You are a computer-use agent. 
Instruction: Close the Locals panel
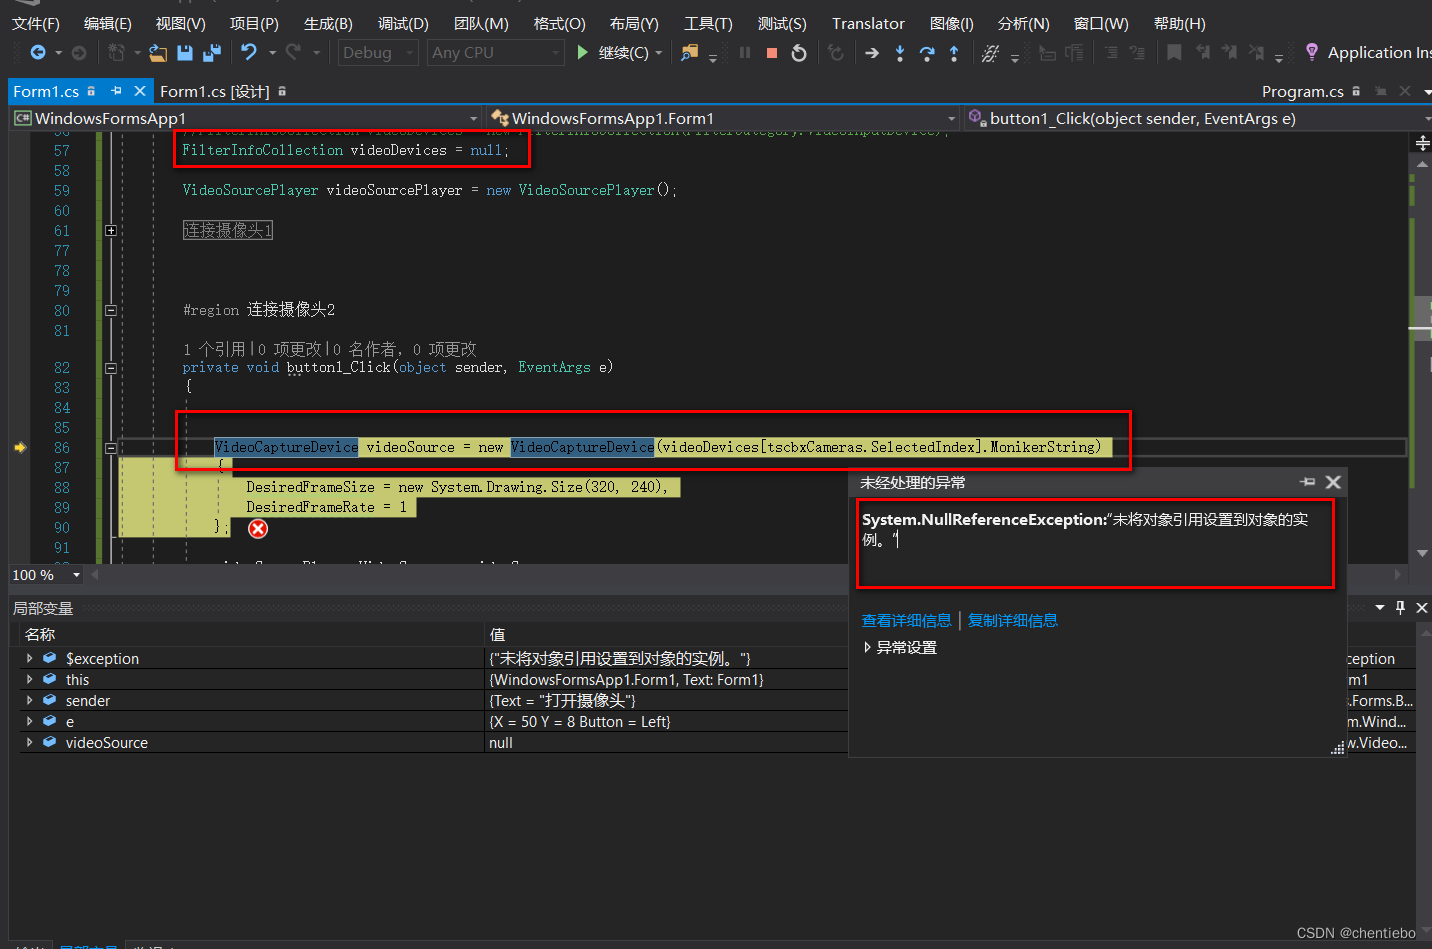1423,607
